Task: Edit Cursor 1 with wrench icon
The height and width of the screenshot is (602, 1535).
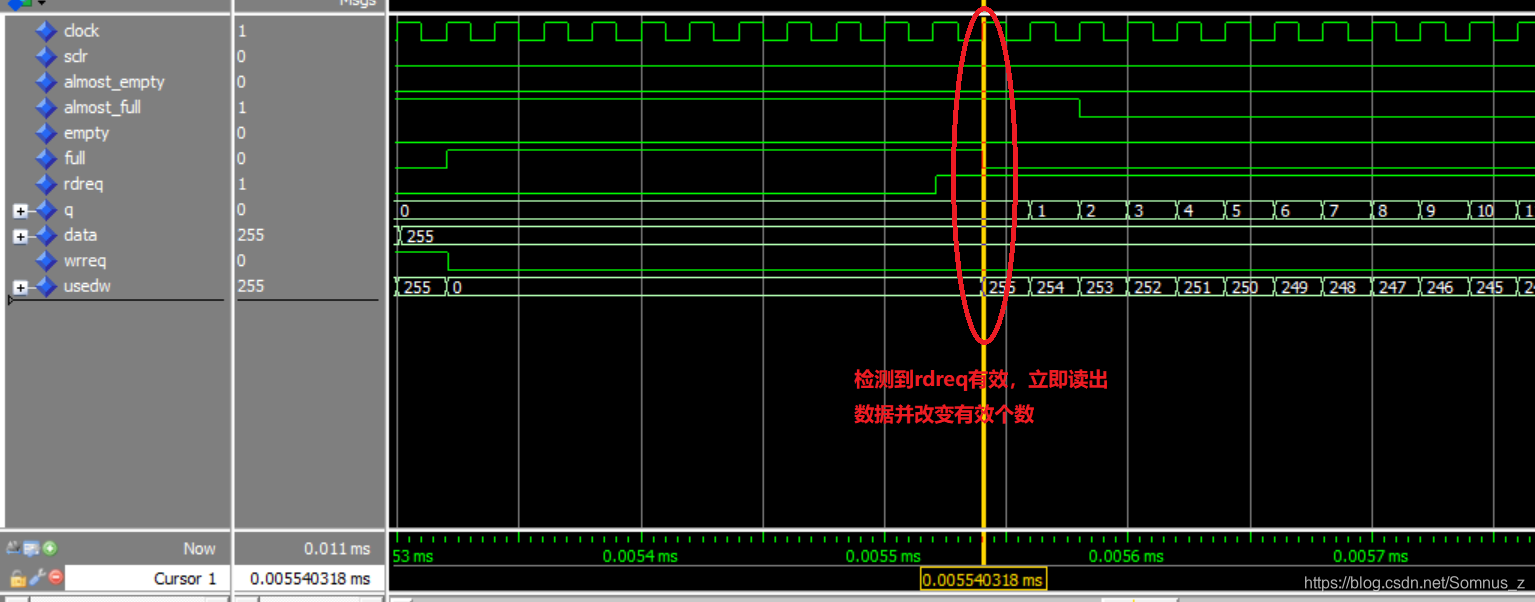Action: pyautogui.click(x=37, y=577)
